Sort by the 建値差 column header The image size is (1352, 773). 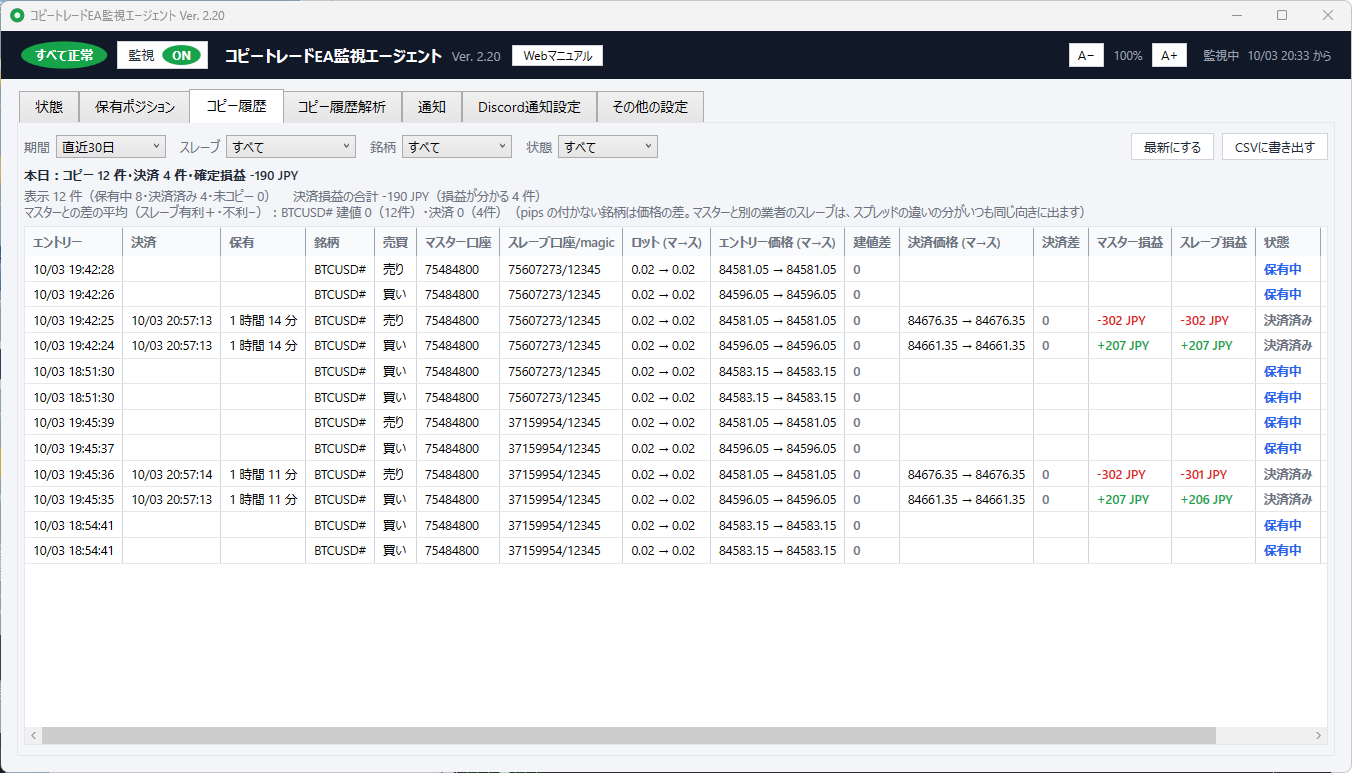click(x=872, y=242)
